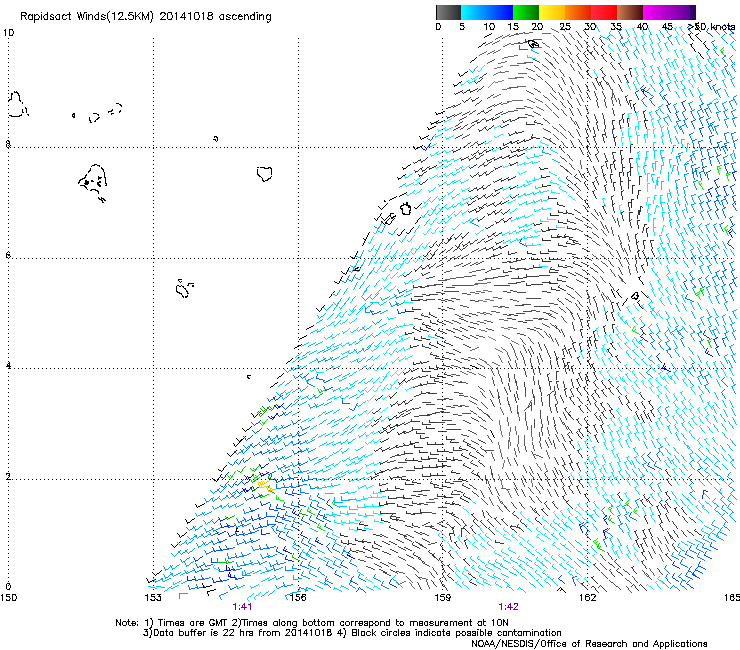
Task: Click the '6' latitude axis label
Action: tap(8, 255)
